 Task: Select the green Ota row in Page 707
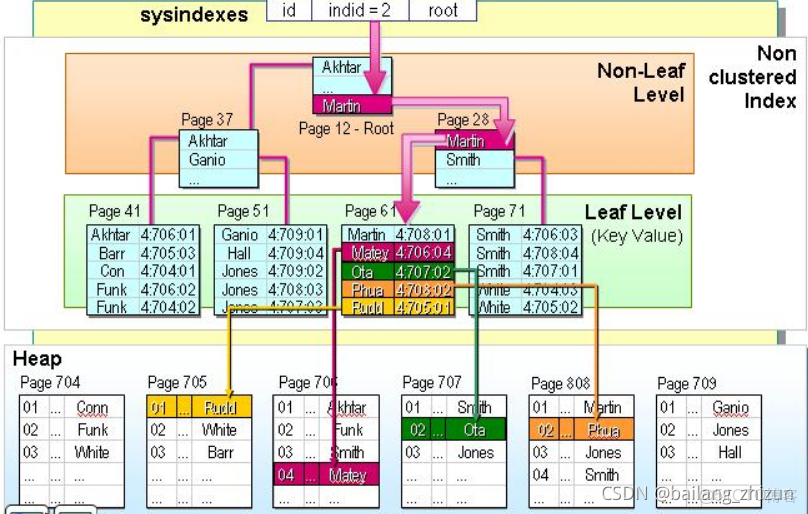point(453,429)
